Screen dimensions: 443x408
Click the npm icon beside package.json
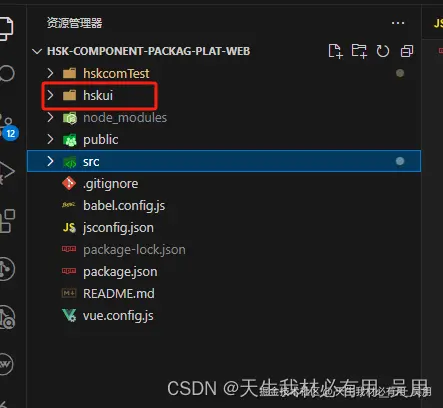[x=69, y=271]
